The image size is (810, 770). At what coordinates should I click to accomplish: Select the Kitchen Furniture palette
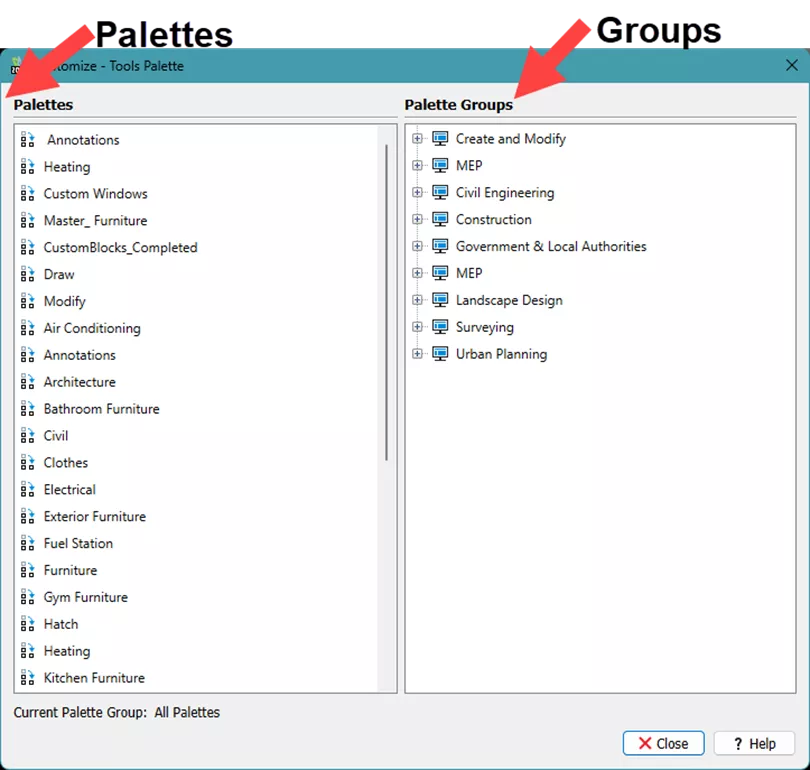[x=94, y=678]
